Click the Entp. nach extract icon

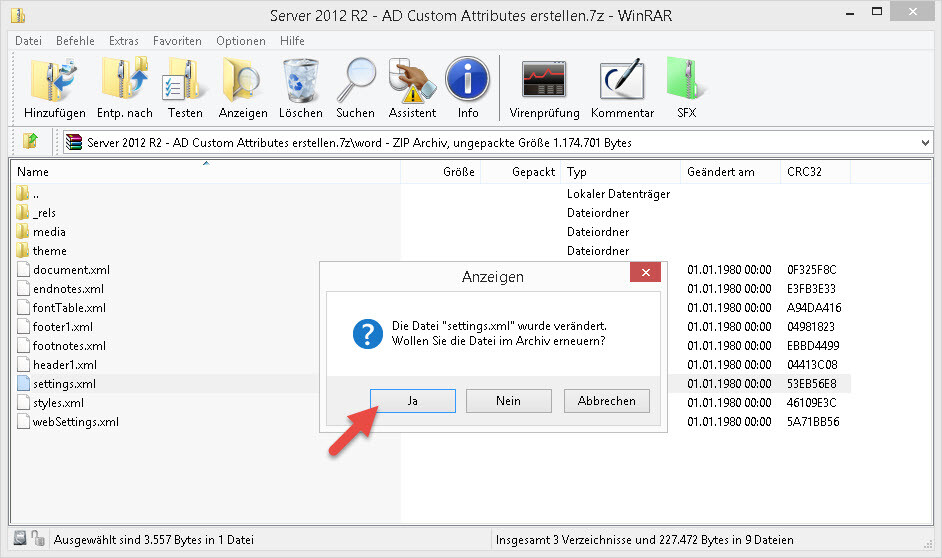[125, 87]
